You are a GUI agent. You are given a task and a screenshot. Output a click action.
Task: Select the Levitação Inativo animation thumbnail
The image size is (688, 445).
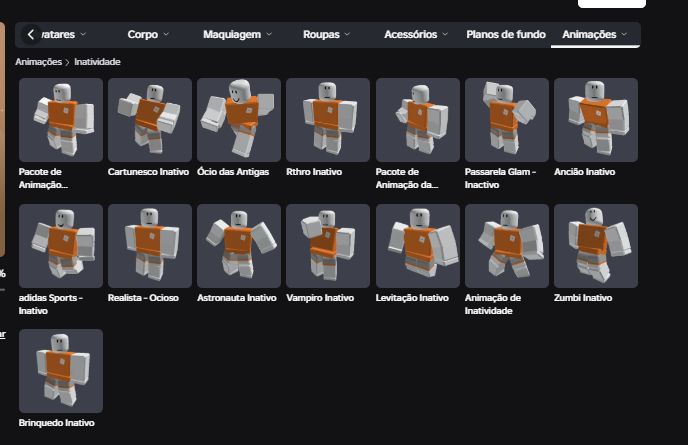[418, 246]
